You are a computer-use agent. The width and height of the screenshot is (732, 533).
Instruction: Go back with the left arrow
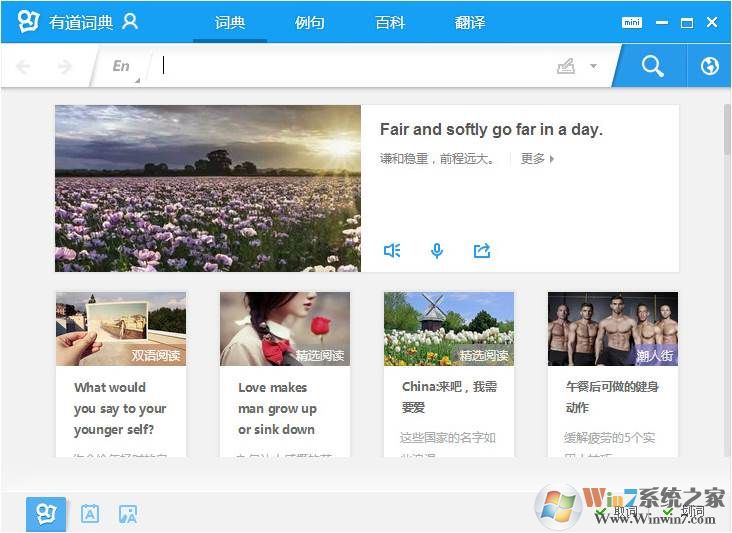23,66
